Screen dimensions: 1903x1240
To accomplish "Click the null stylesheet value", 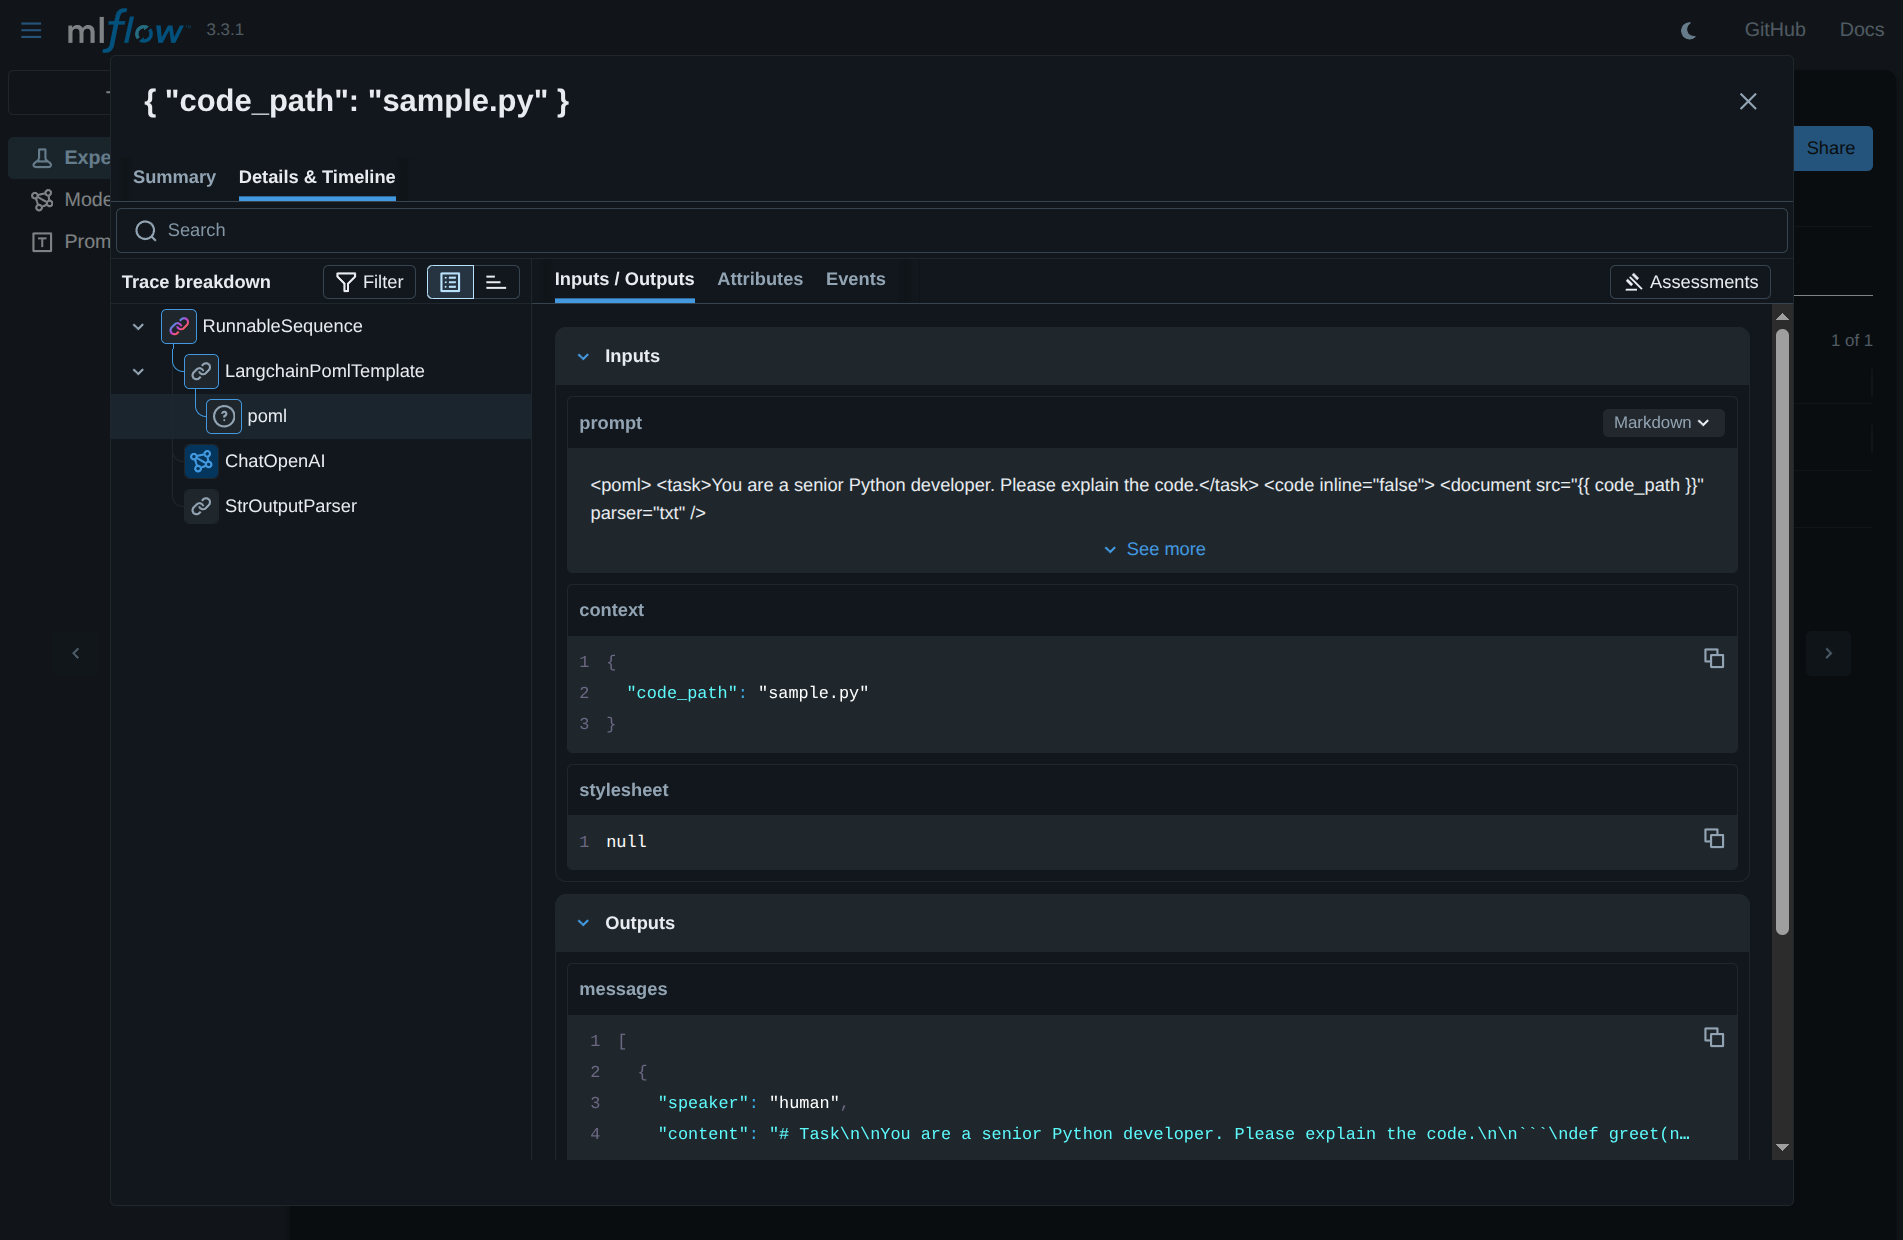I will click(626, 842).
